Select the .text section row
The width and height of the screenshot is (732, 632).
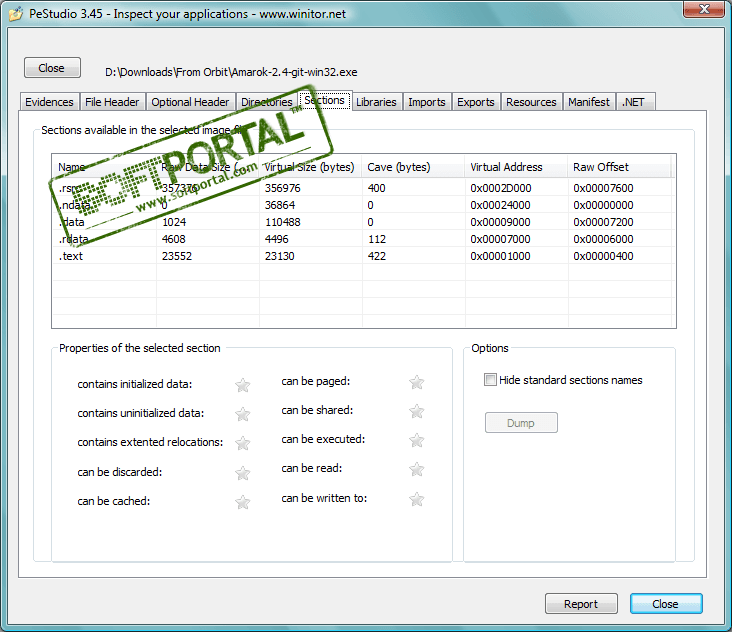[362, 256]
